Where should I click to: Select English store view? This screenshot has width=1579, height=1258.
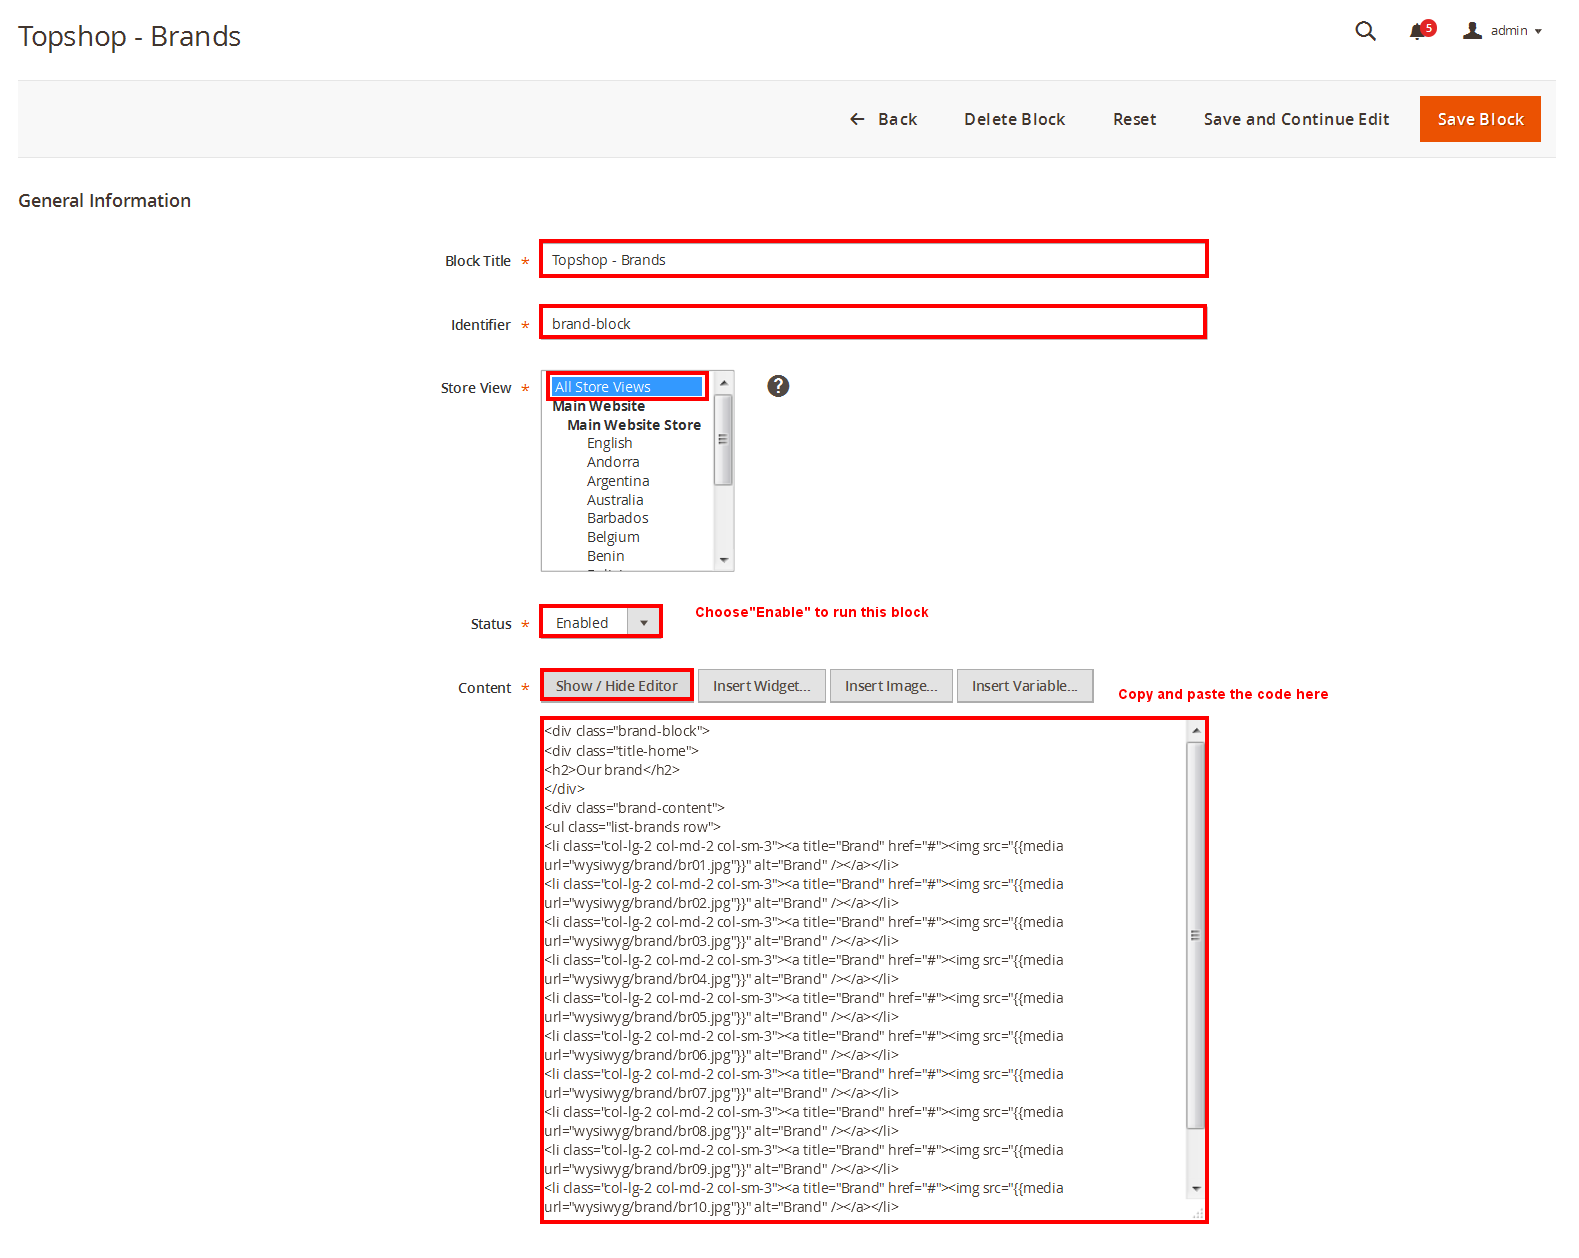609,443
